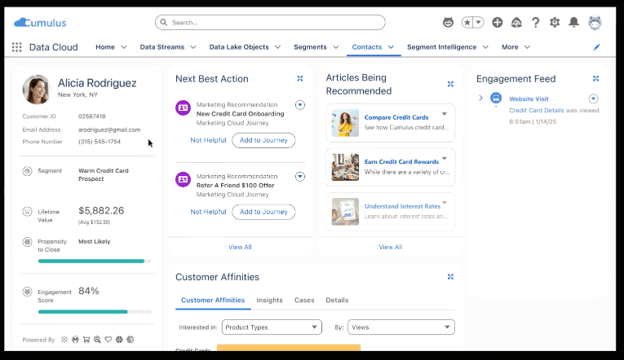
Task: Expand the Customer Affinities panel
Action: point(450,277)
